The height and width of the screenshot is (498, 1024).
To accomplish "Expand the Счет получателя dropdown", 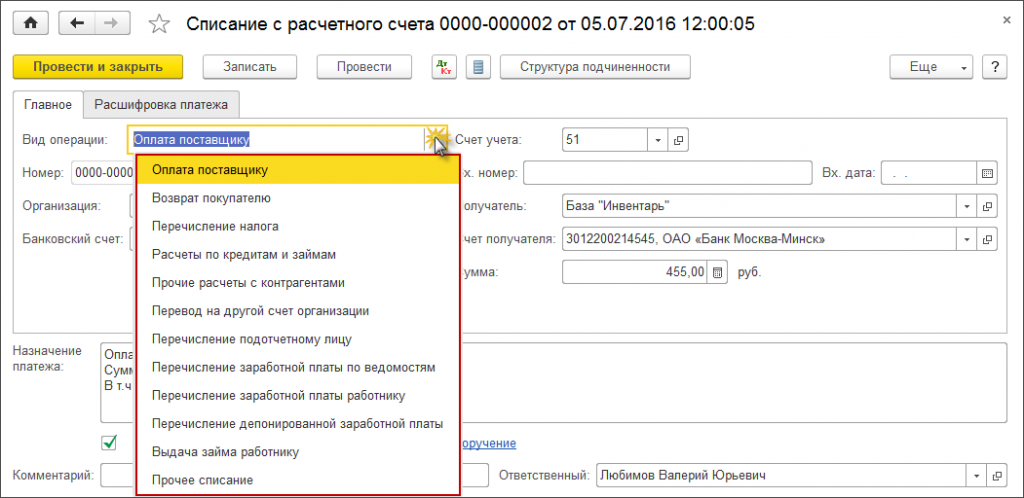I will [x=967, y=239].
